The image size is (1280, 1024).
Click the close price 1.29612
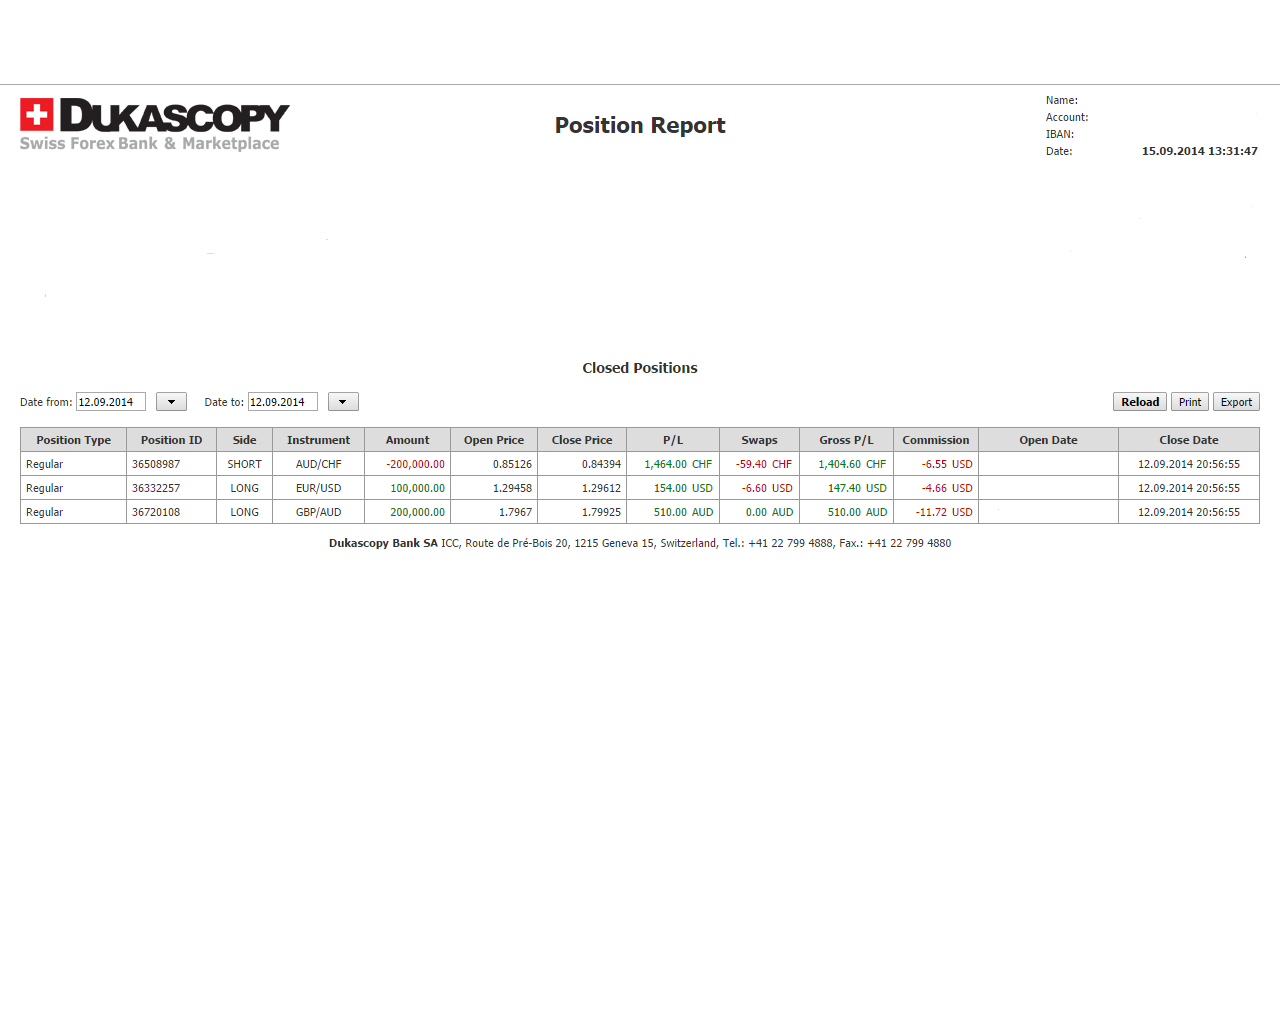(601, 488)
